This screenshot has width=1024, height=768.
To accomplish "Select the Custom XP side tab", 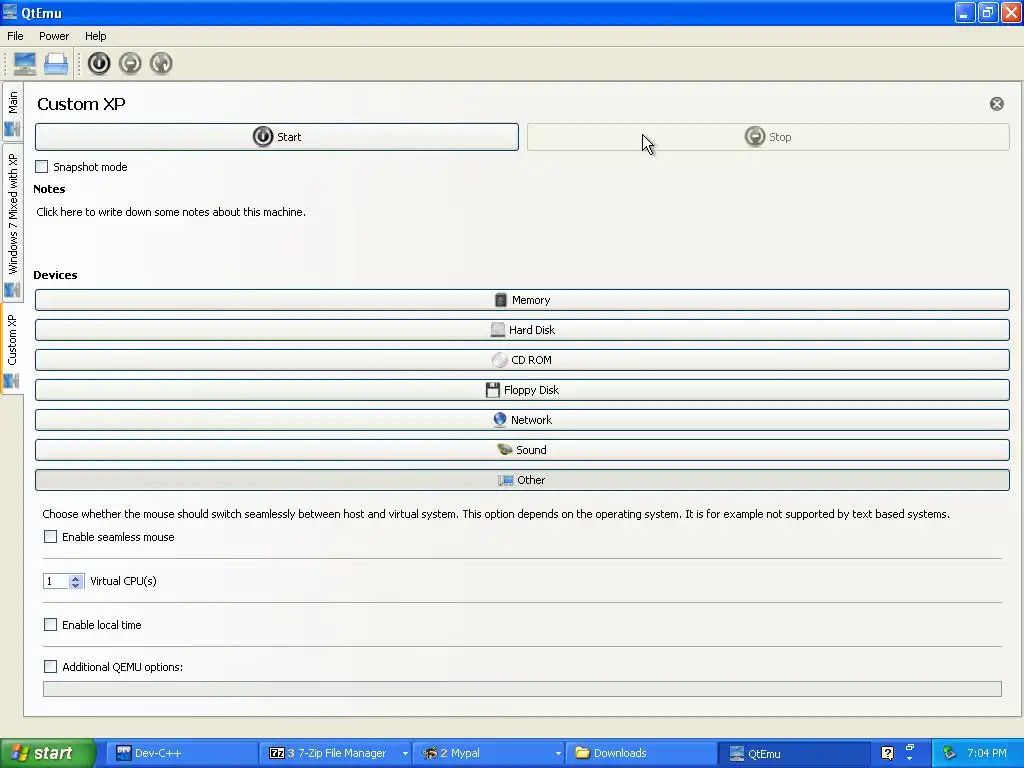I will [12, 349].
